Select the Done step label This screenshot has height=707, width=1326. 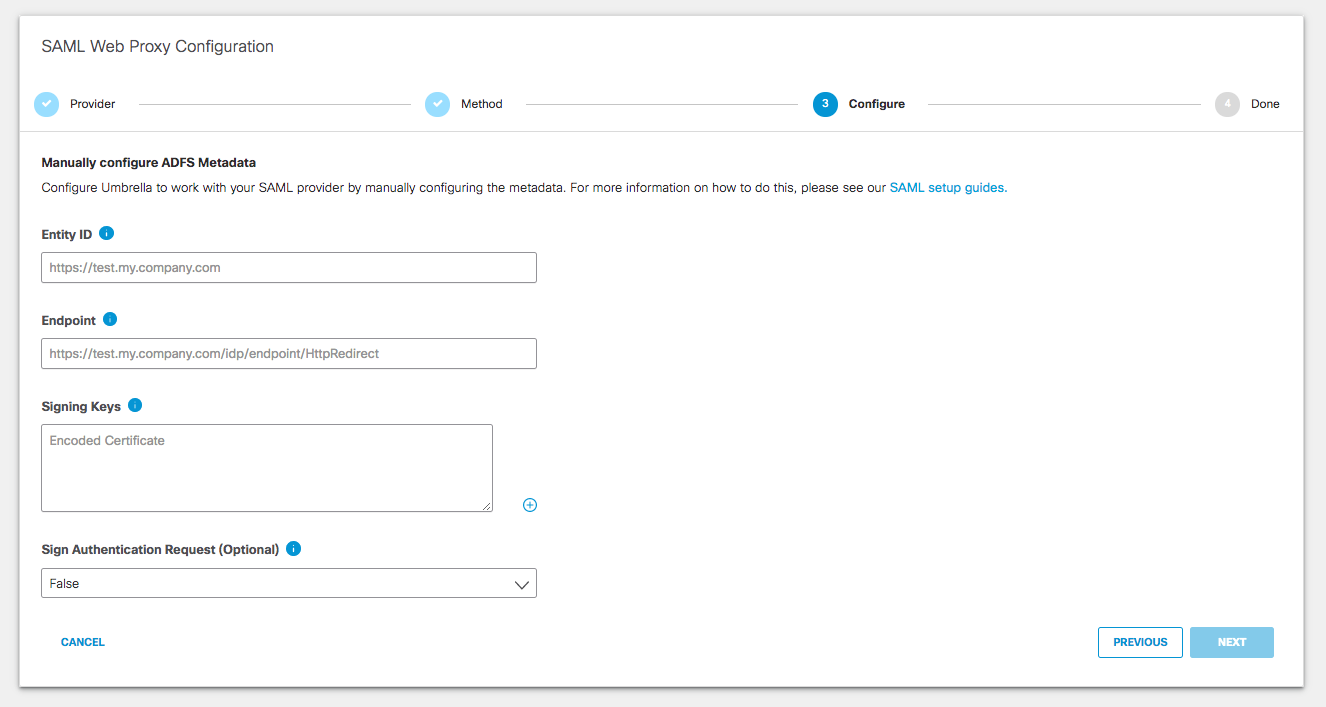coord(1266,103)
